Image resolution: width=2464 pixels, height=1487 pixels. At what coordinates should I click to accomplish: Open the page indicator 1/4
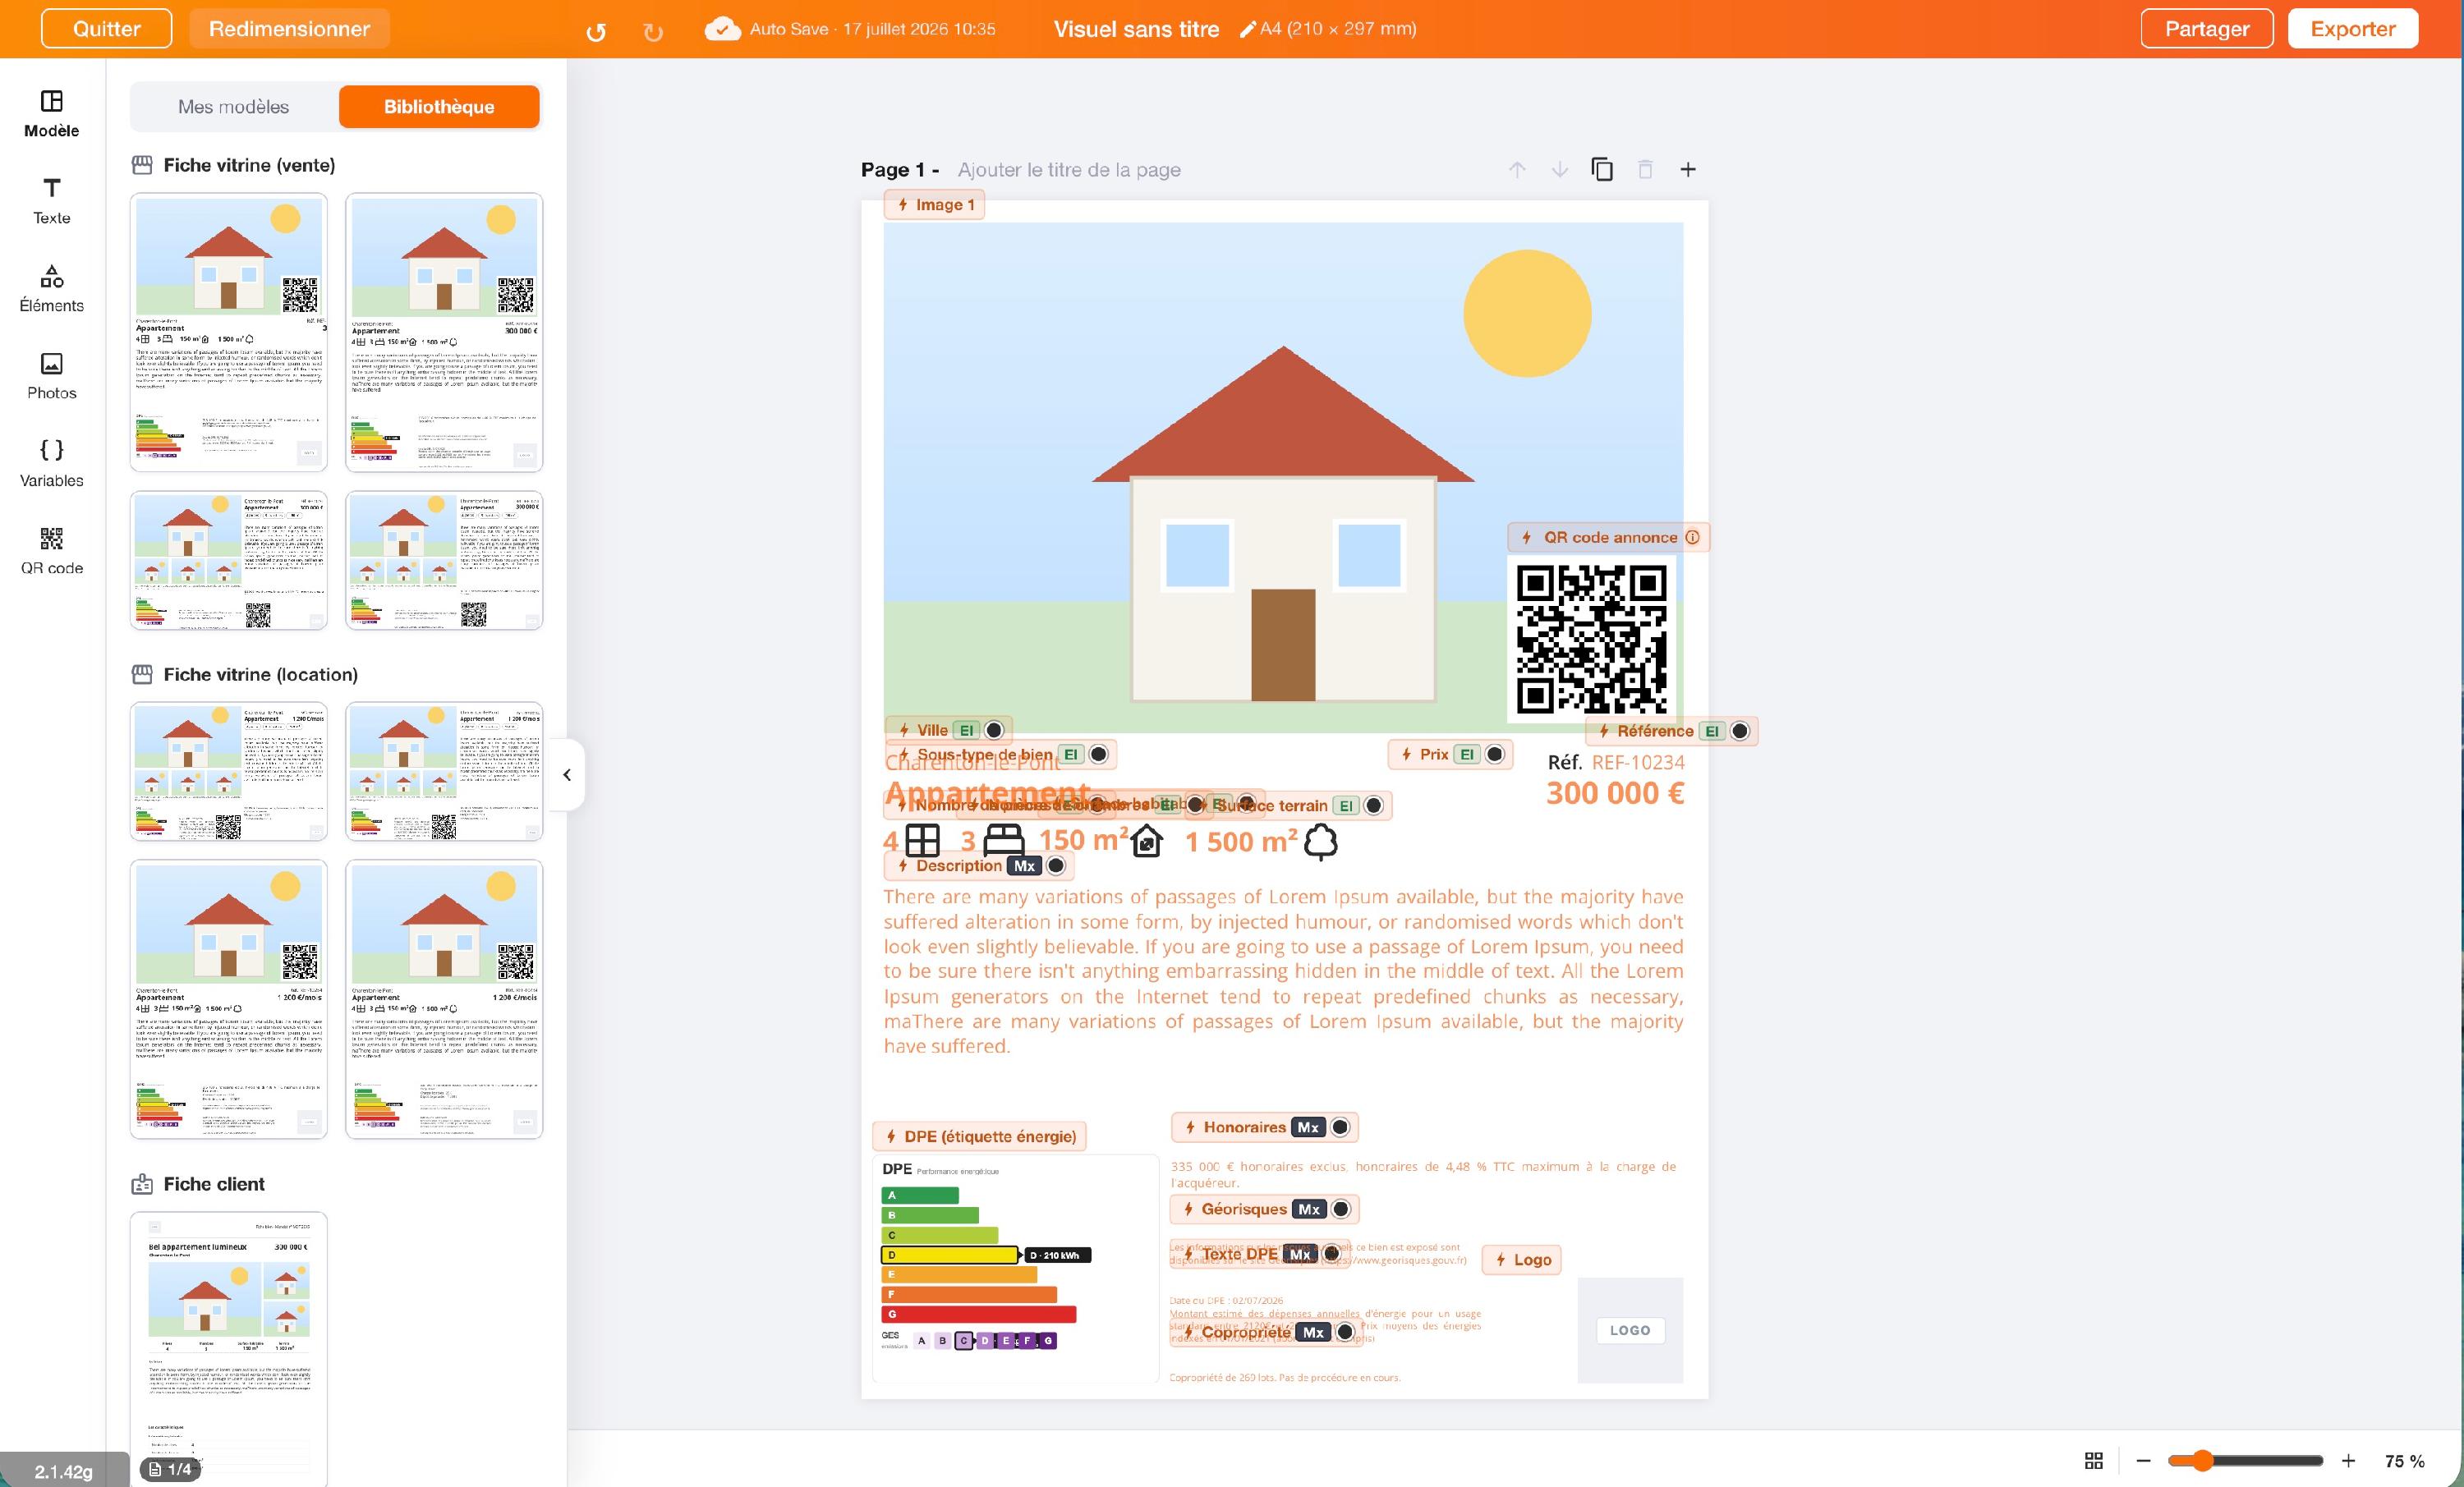click(170, 1469)
